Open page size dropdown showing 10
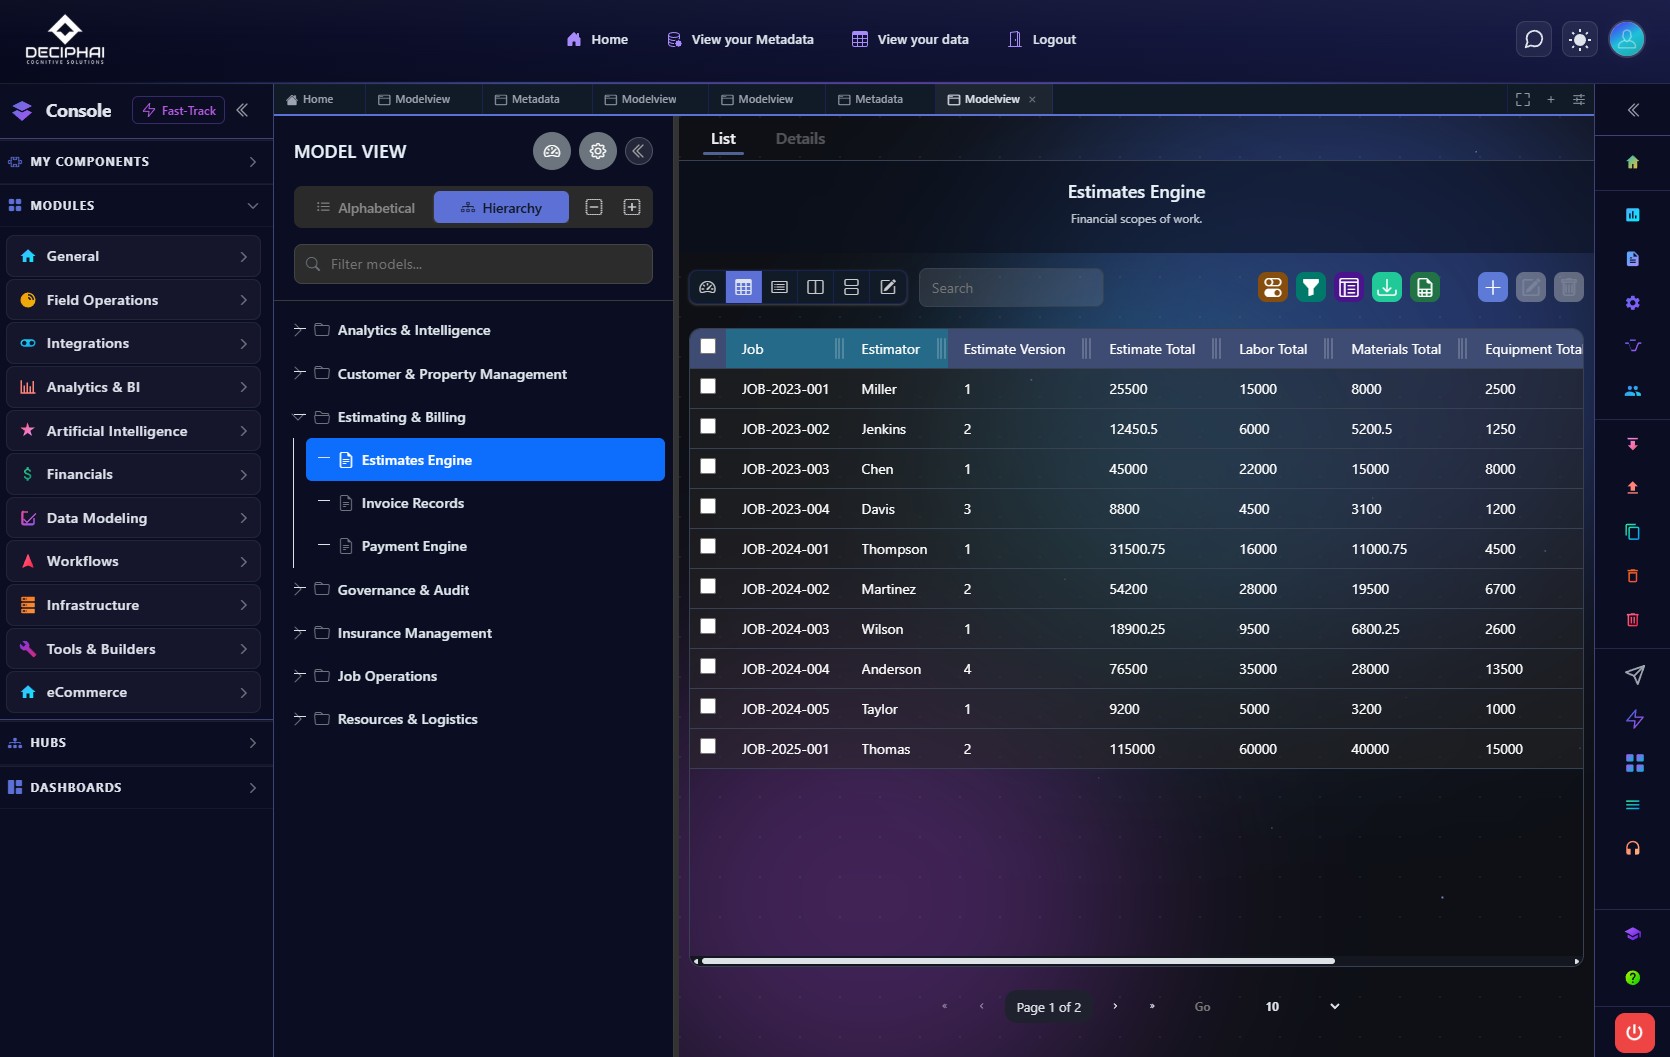The image size is (1670, 1057). [x=1302, y=1007]
